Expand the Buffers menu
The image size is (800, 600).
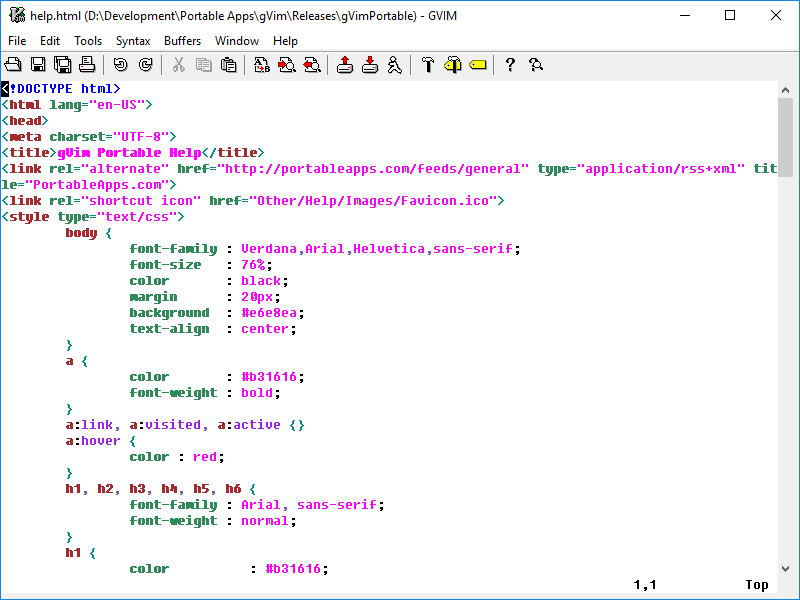point(182,41)
